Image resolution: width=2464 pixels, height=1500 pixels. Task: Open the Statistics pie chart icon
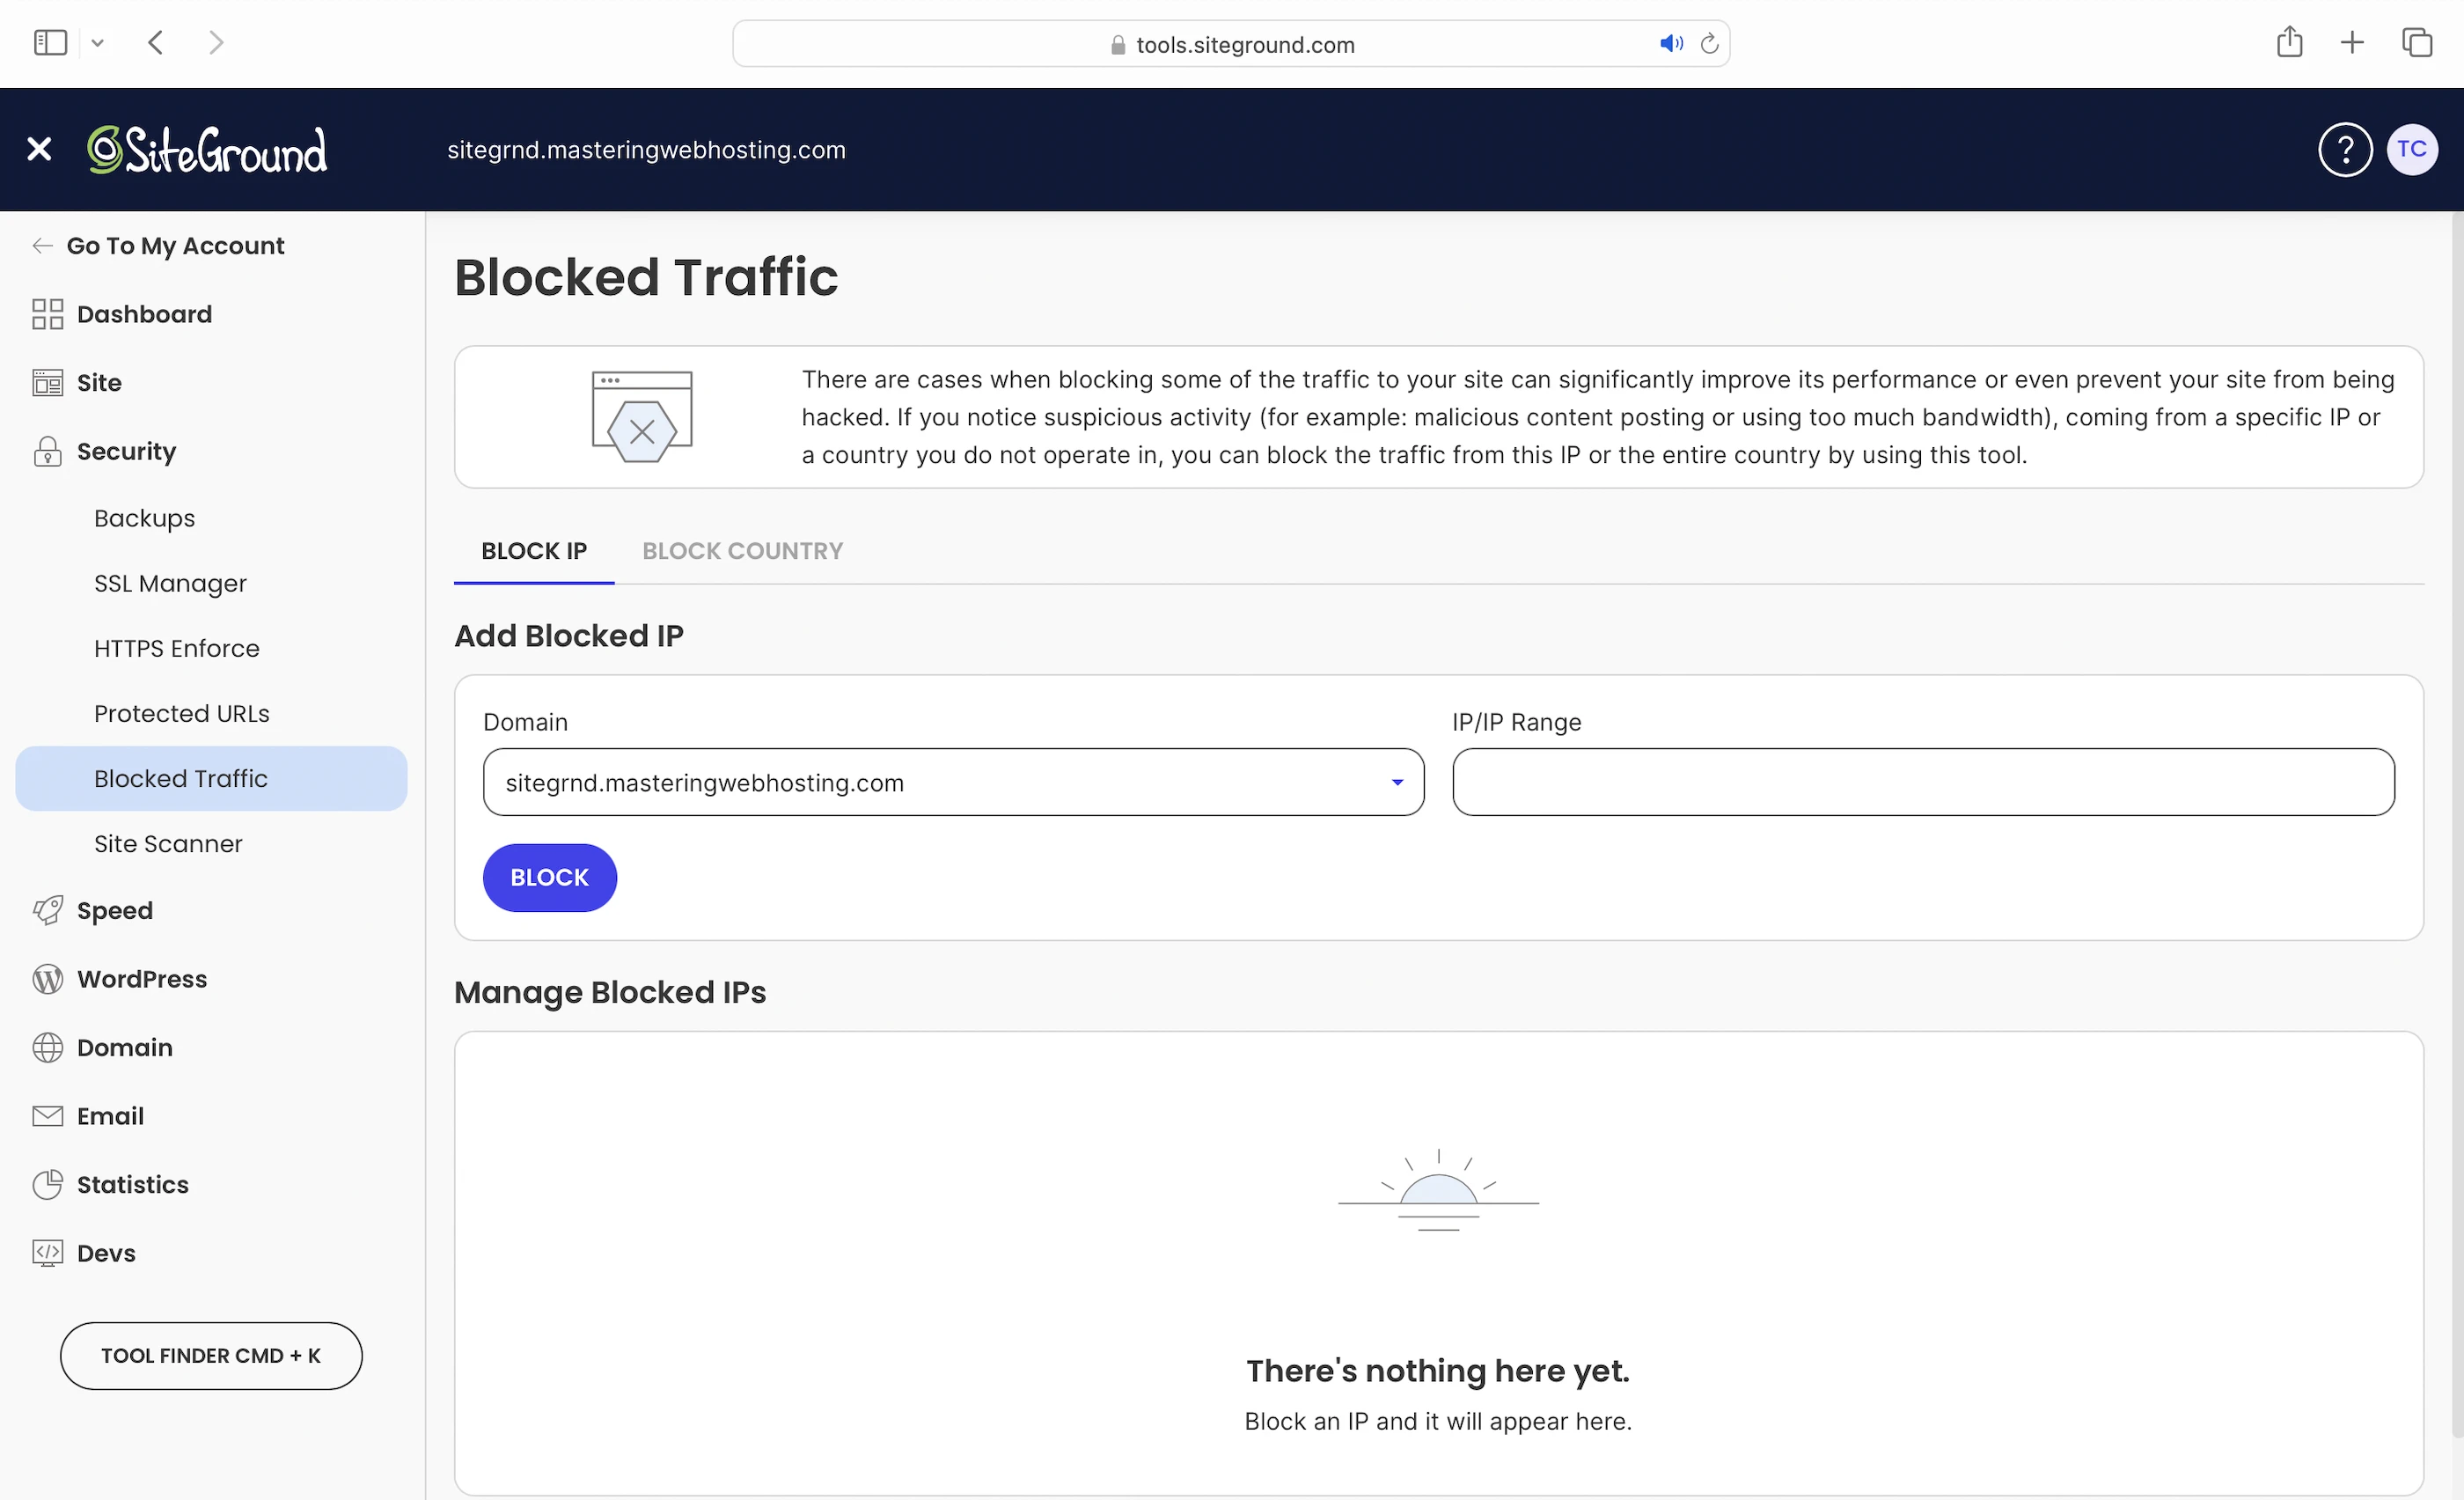click(x=47, y=1184)
